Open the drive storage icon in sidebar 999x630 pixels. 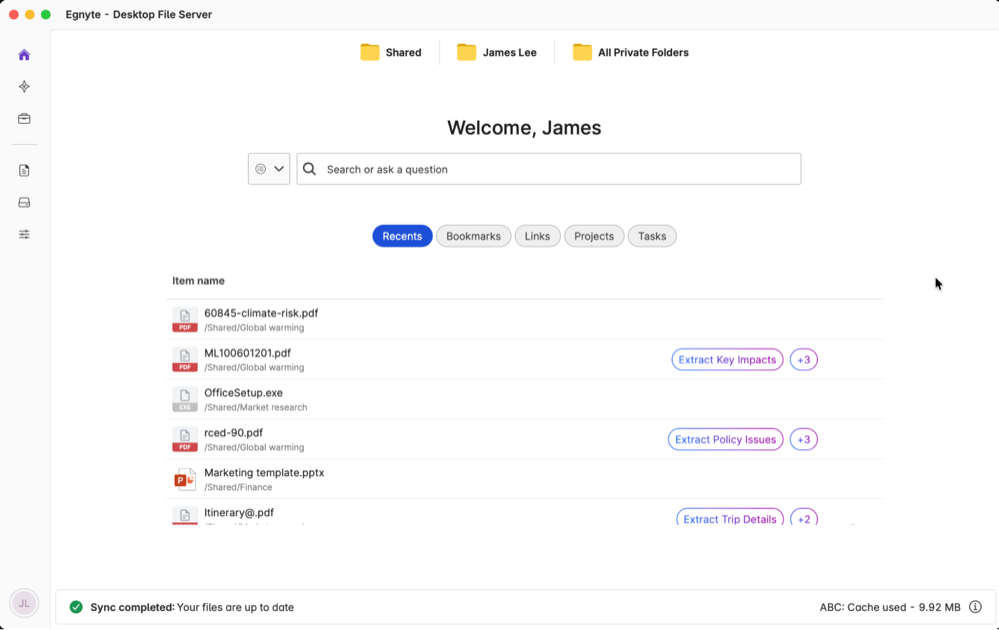point(24,203)
